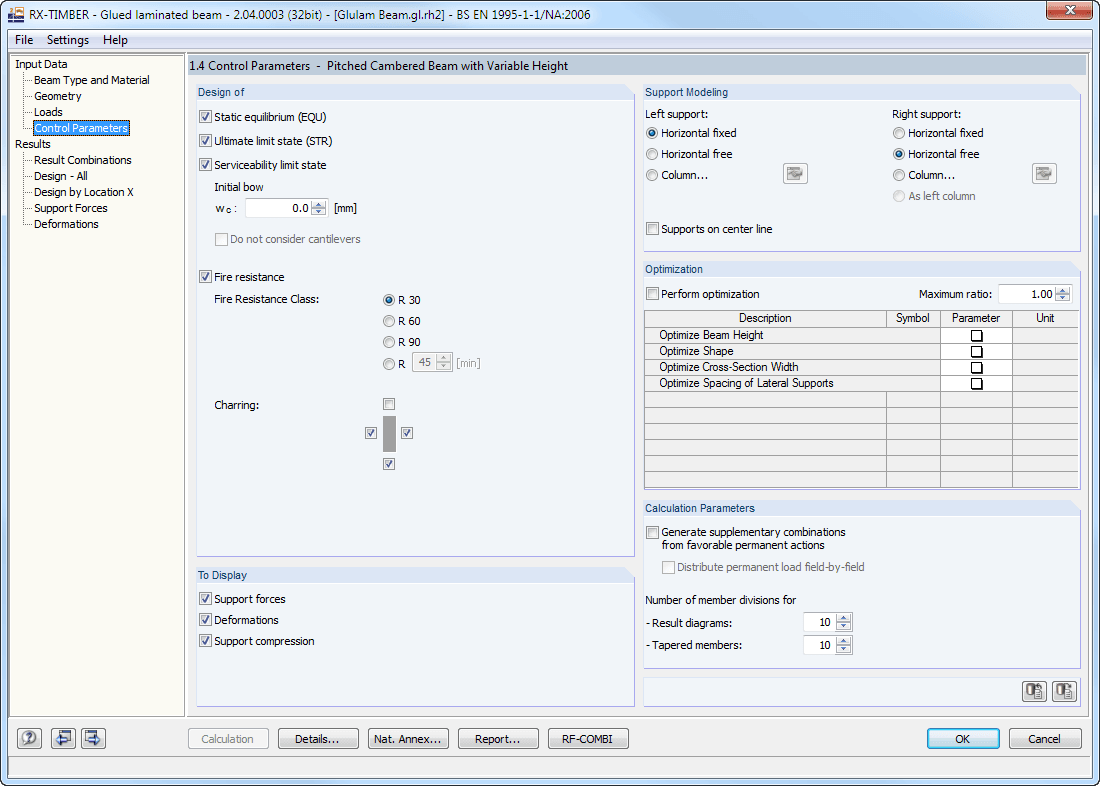
Task: Open the File menu
Action: 23,40
